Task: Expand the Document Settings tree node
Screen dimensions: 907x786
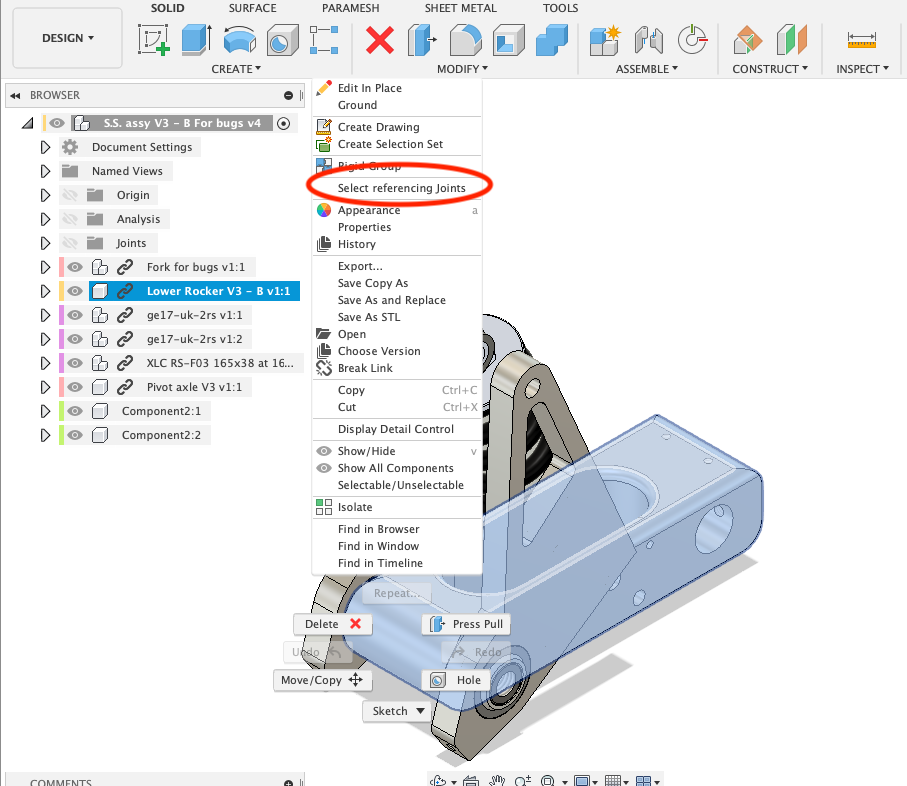Action: (x=45, y=147)
